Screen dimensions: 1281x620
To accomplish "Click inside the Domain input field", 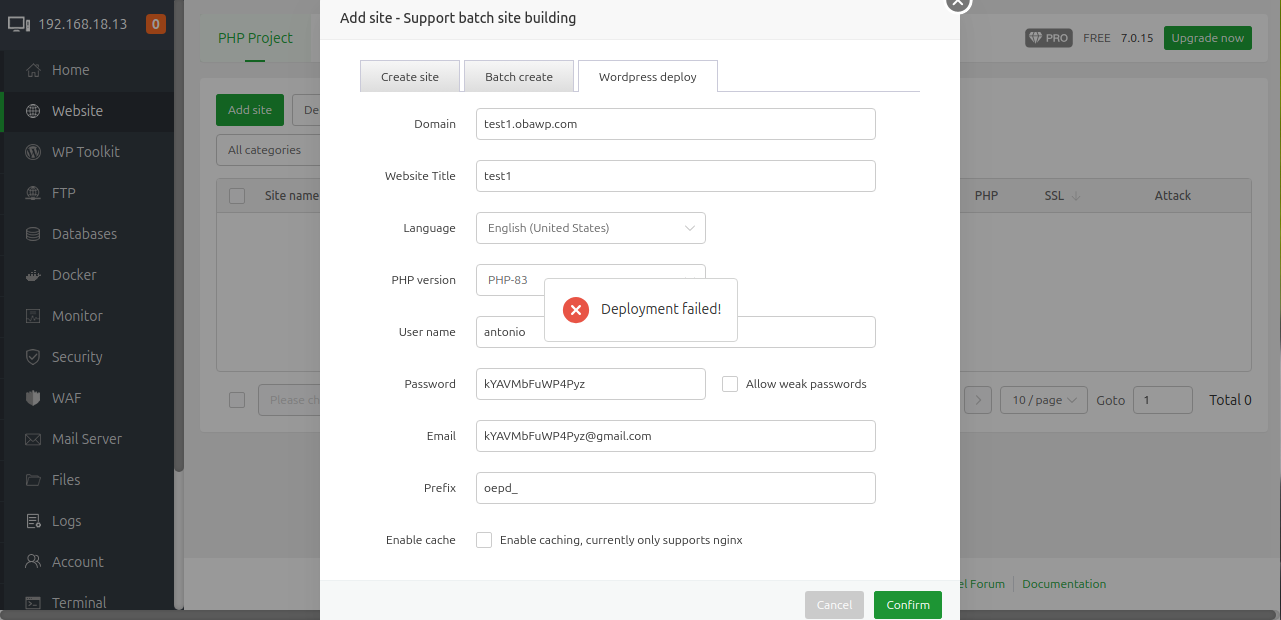I will pos(675,124).
